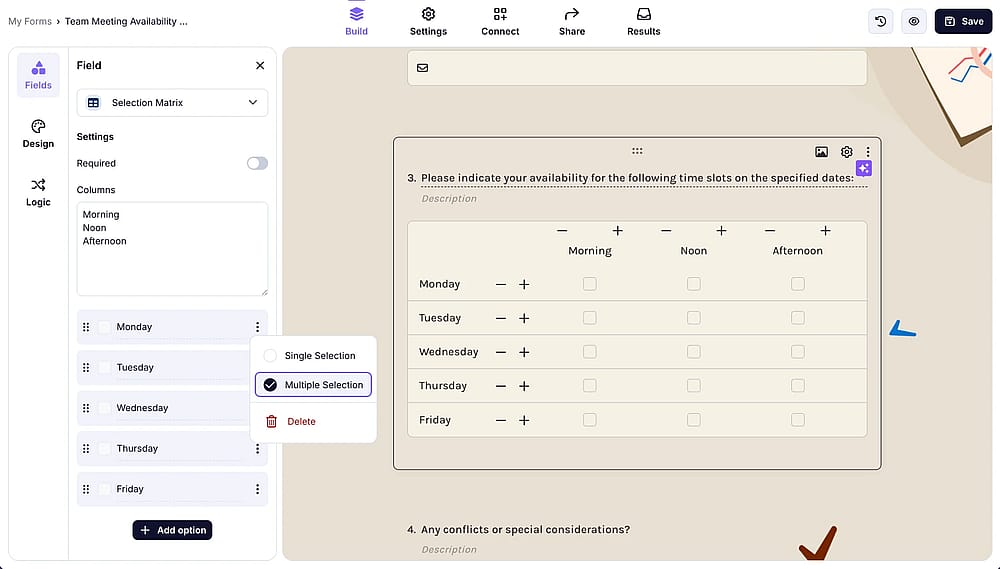Check Tuesday Afternoon box
1000x569 pixels.
click(x=797, y=318)
